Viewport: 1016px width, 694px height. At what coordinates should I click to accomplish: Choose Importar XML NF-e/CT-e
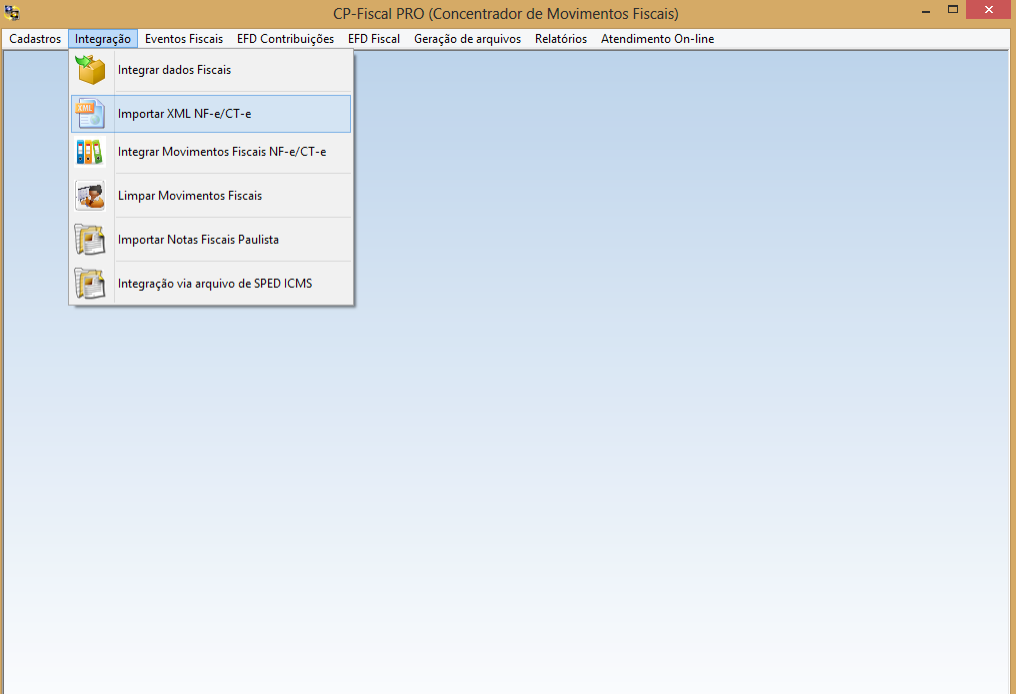click(211, 114)
